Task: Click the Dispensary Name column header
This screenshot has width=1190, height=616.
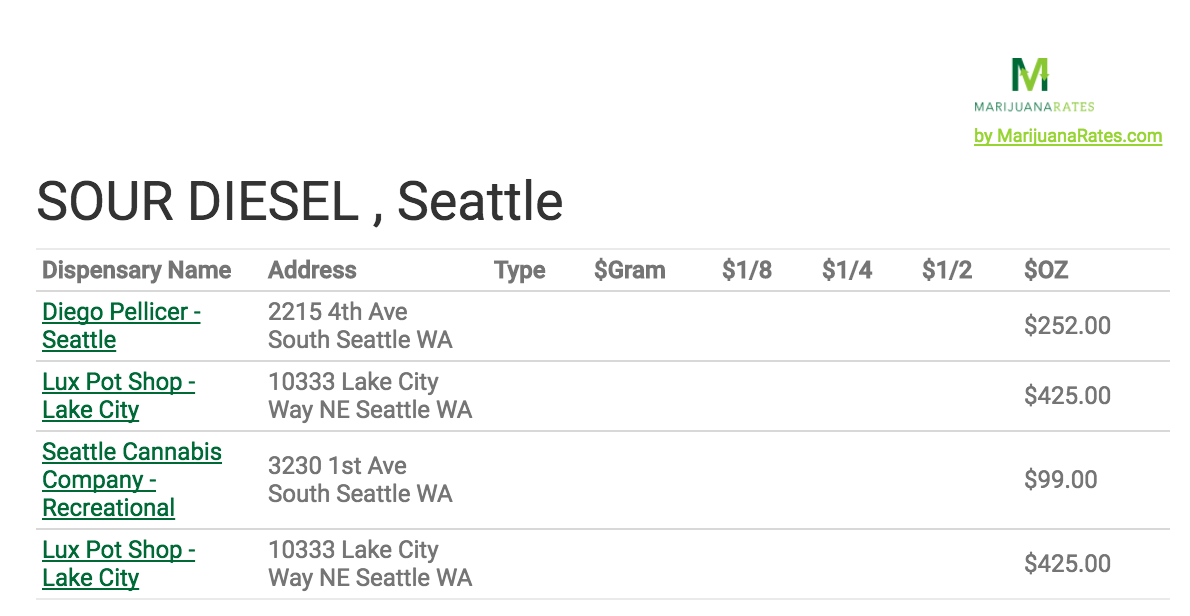Action: [137, 270]
